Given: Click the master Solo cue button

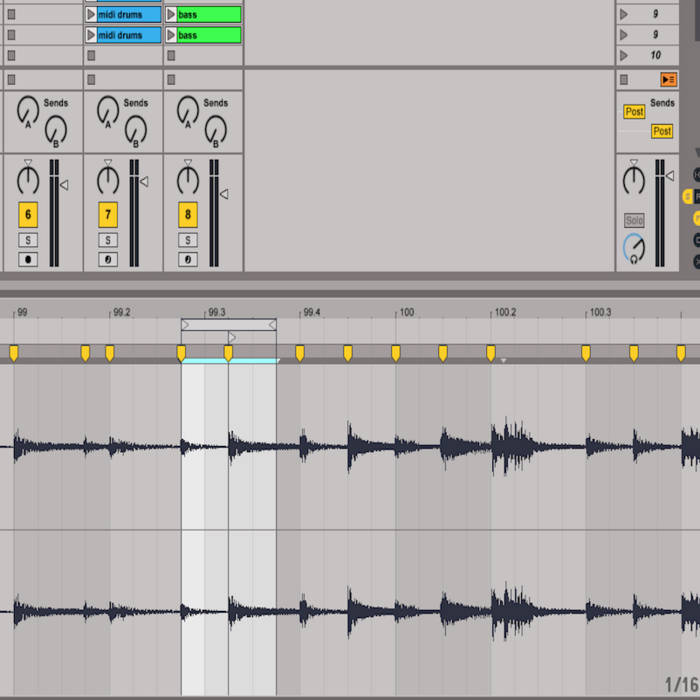Looking at the screenshot, I should pos(634,220).
